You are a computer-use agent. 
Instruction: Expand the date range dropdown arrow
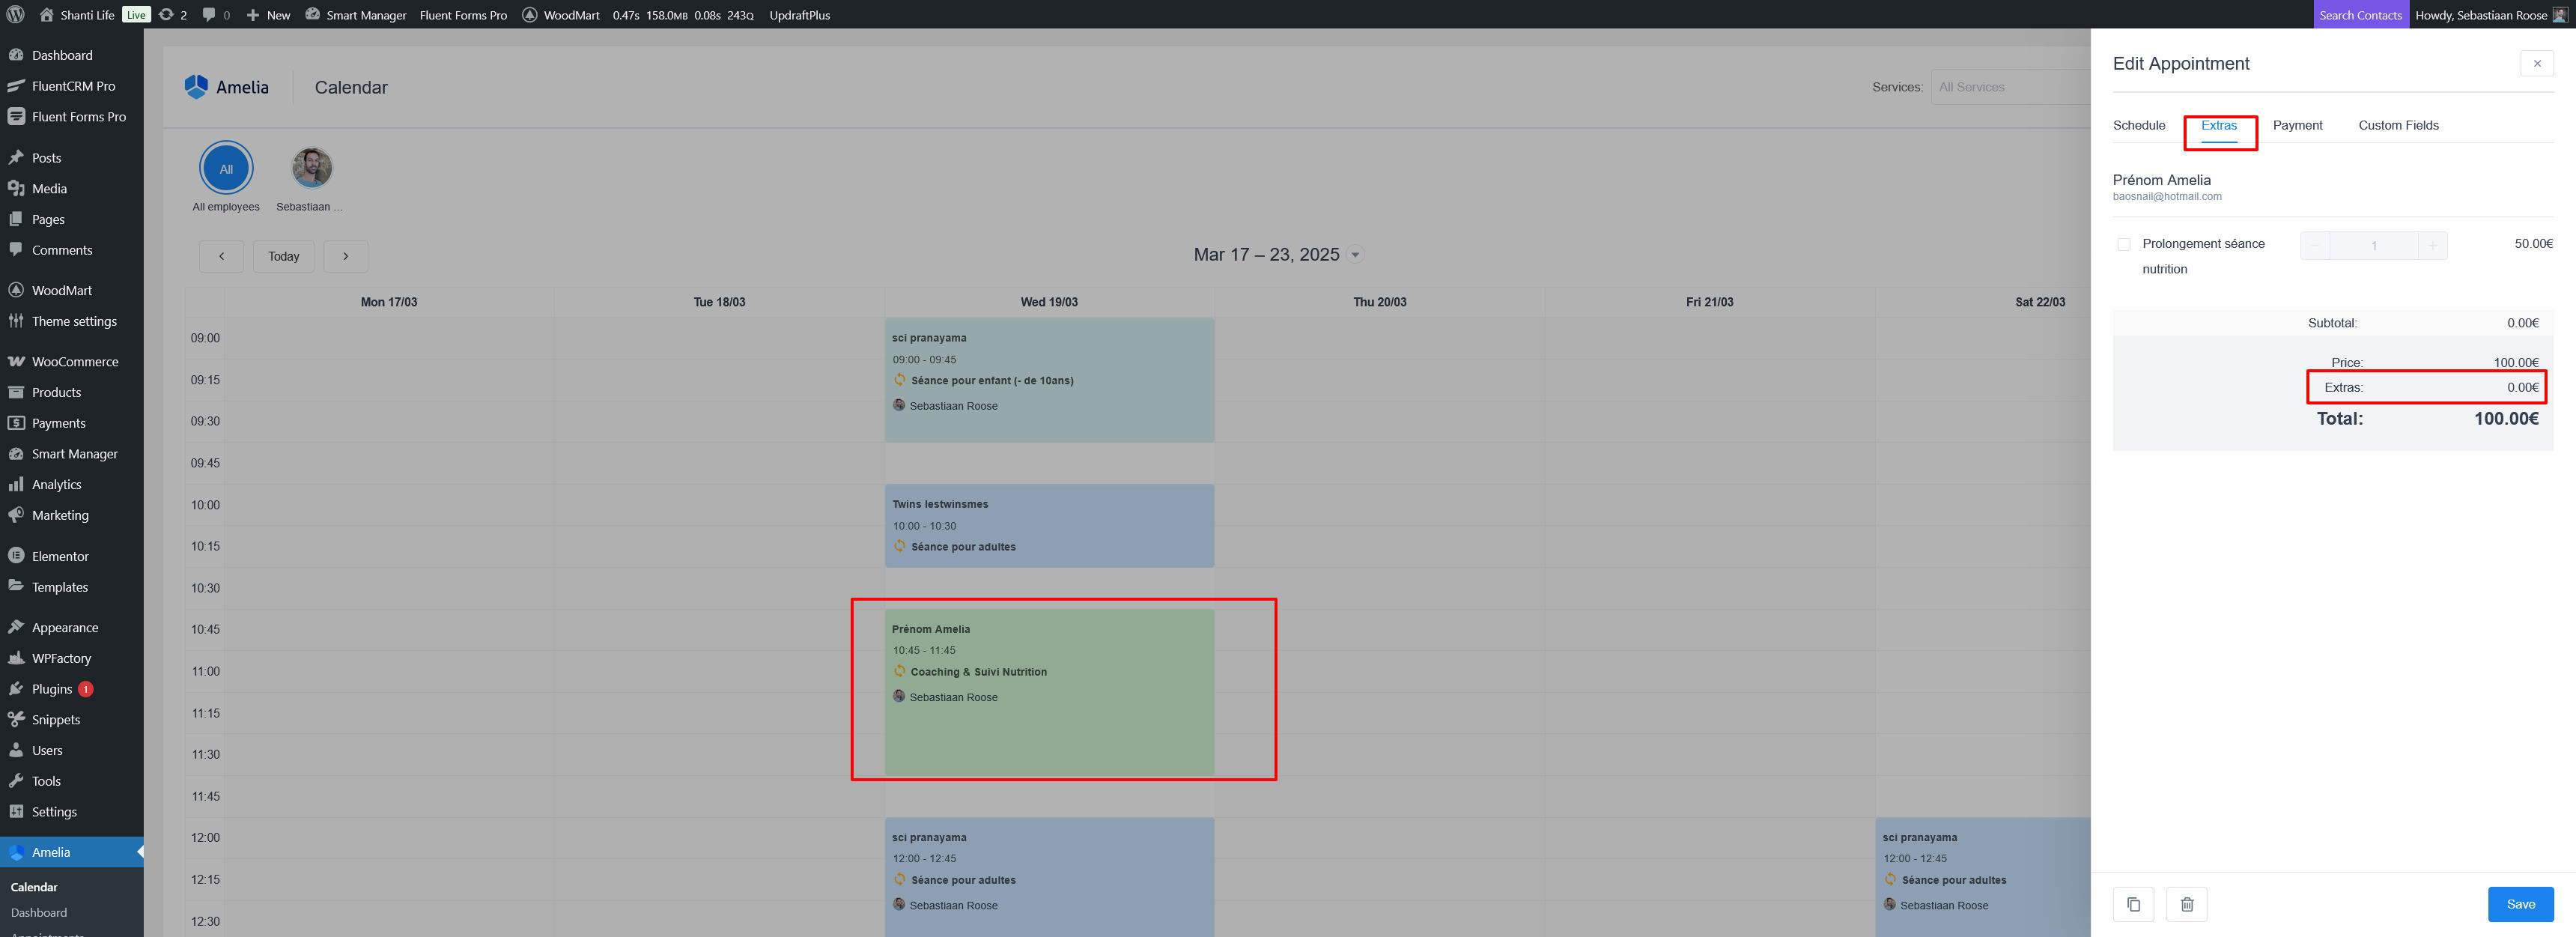pos(1355,255)
